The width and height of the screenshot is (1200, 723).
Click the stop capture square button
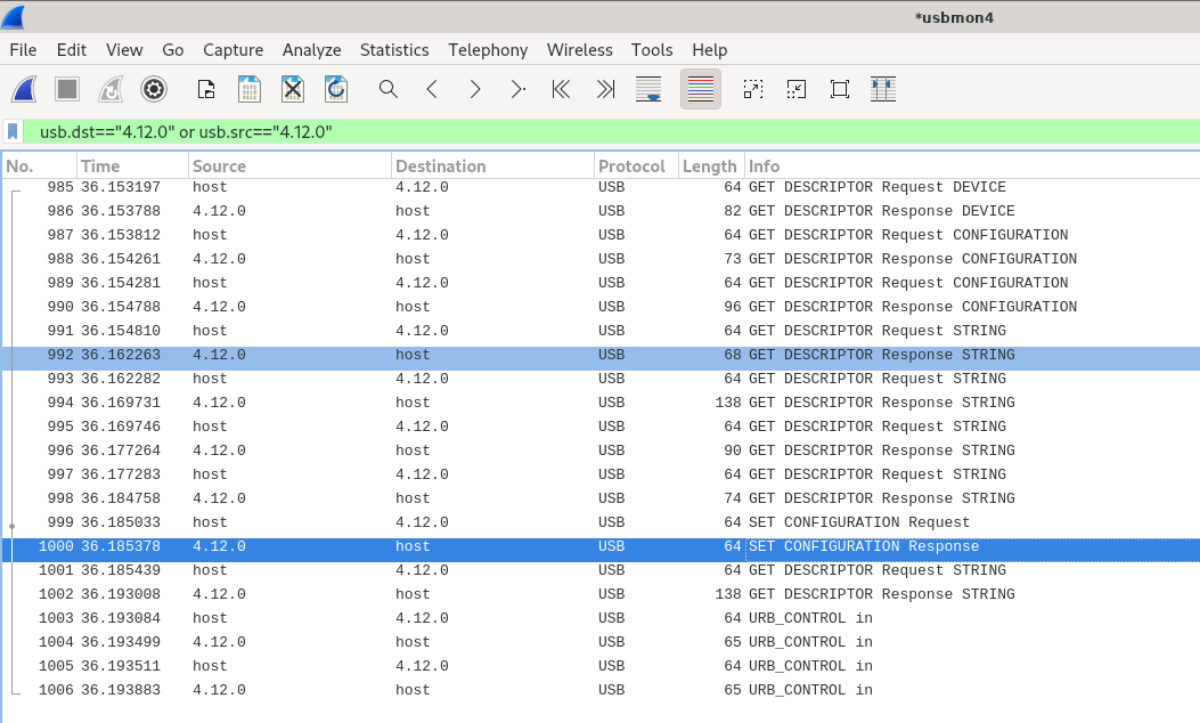pyautogui.click(x=67, y=90)
